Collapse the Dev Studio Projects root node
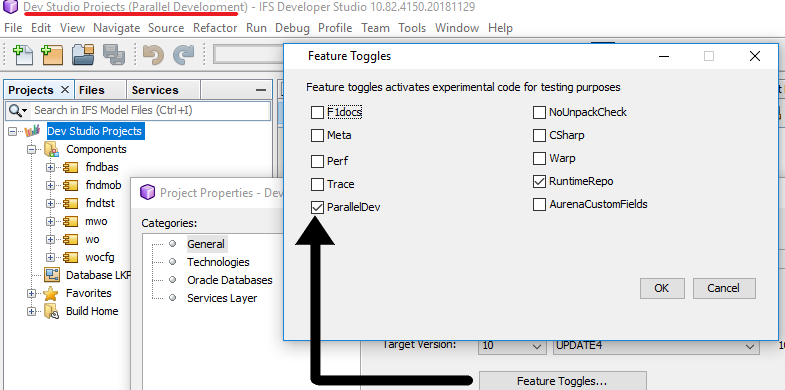The width and height of the screenshot is (785, 390). click(13, 131)
